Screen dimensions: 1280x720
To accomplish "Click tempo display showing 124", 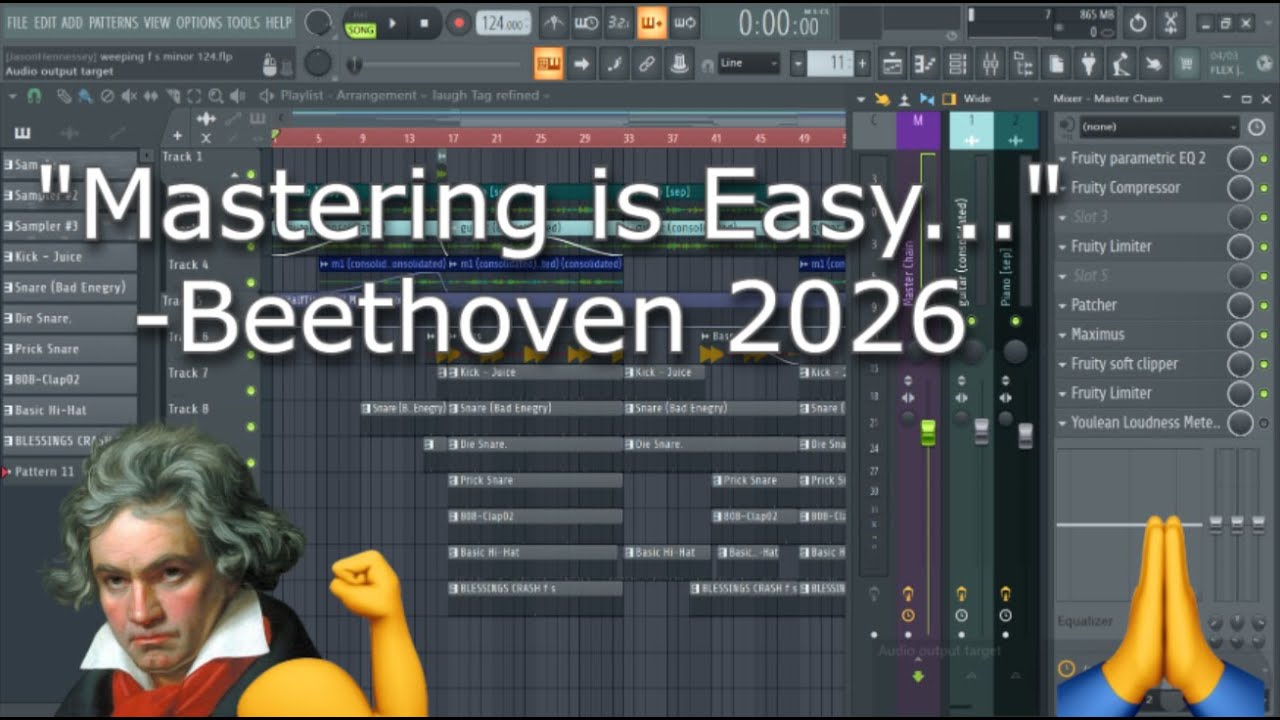I will tap(503, 23).
